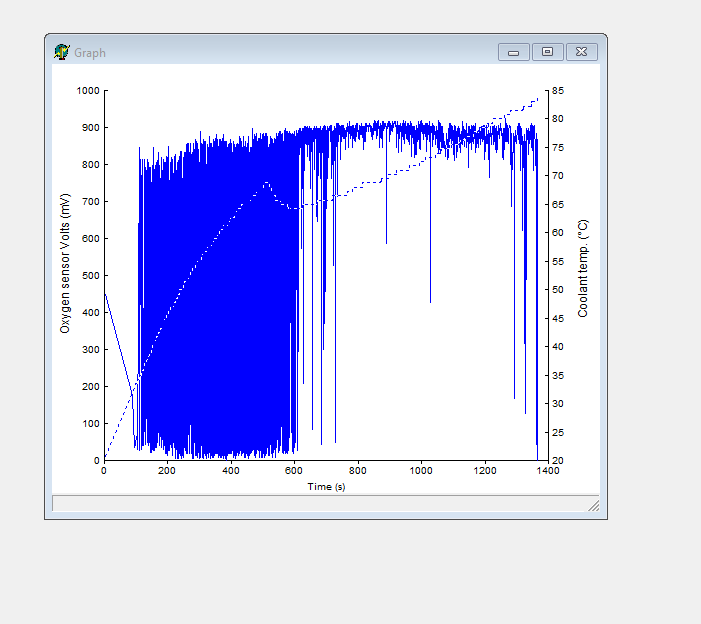Click the Graph window title text

click(90, 53)
